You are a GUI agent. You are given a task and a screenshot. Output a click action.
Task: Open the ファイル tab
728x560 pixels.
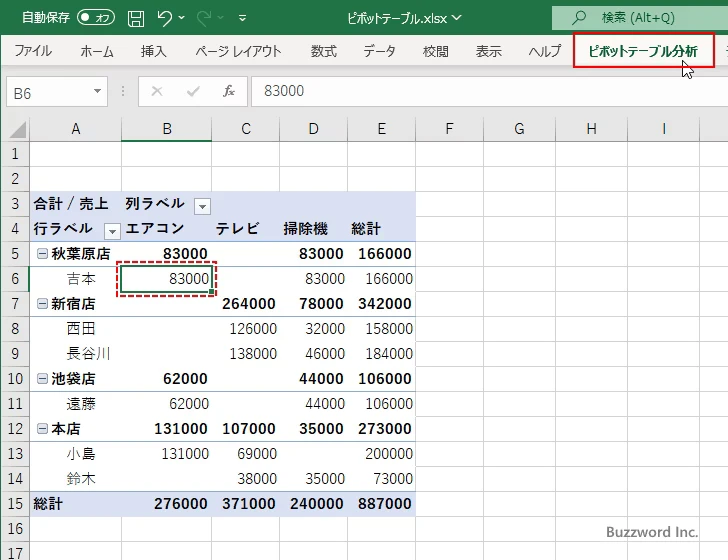[33, 51]
